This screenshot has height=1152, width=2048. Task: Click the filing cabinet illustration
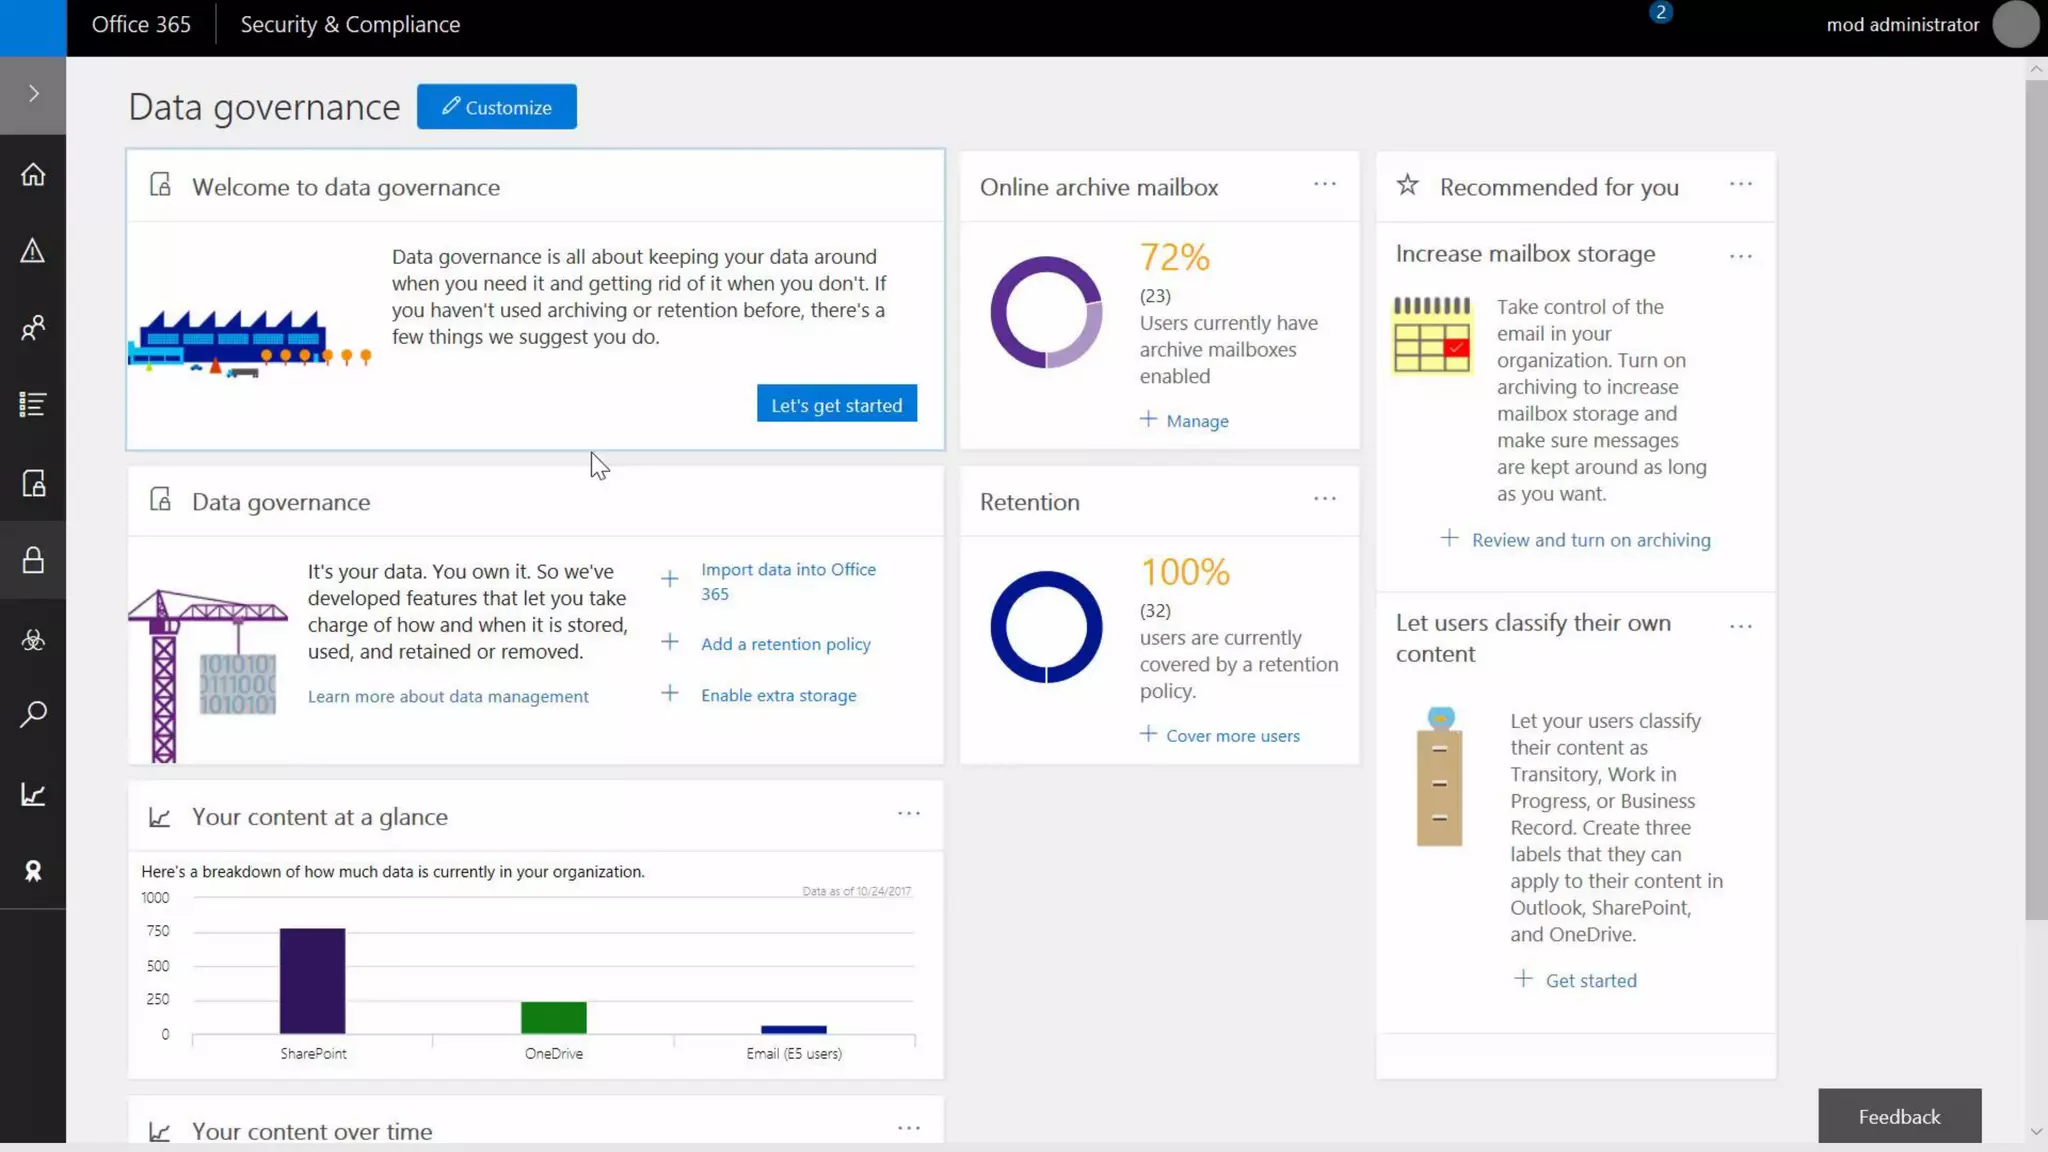point(1439,777)
